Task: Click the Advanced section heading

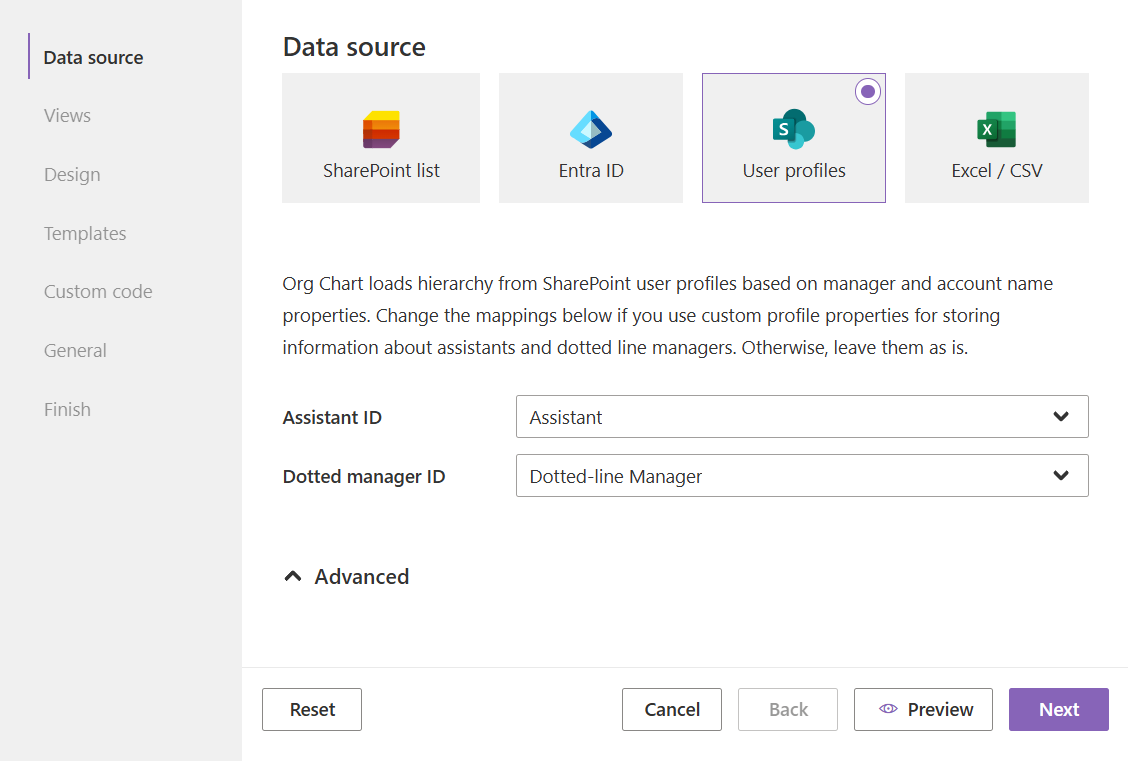Action: click(361, 576)
